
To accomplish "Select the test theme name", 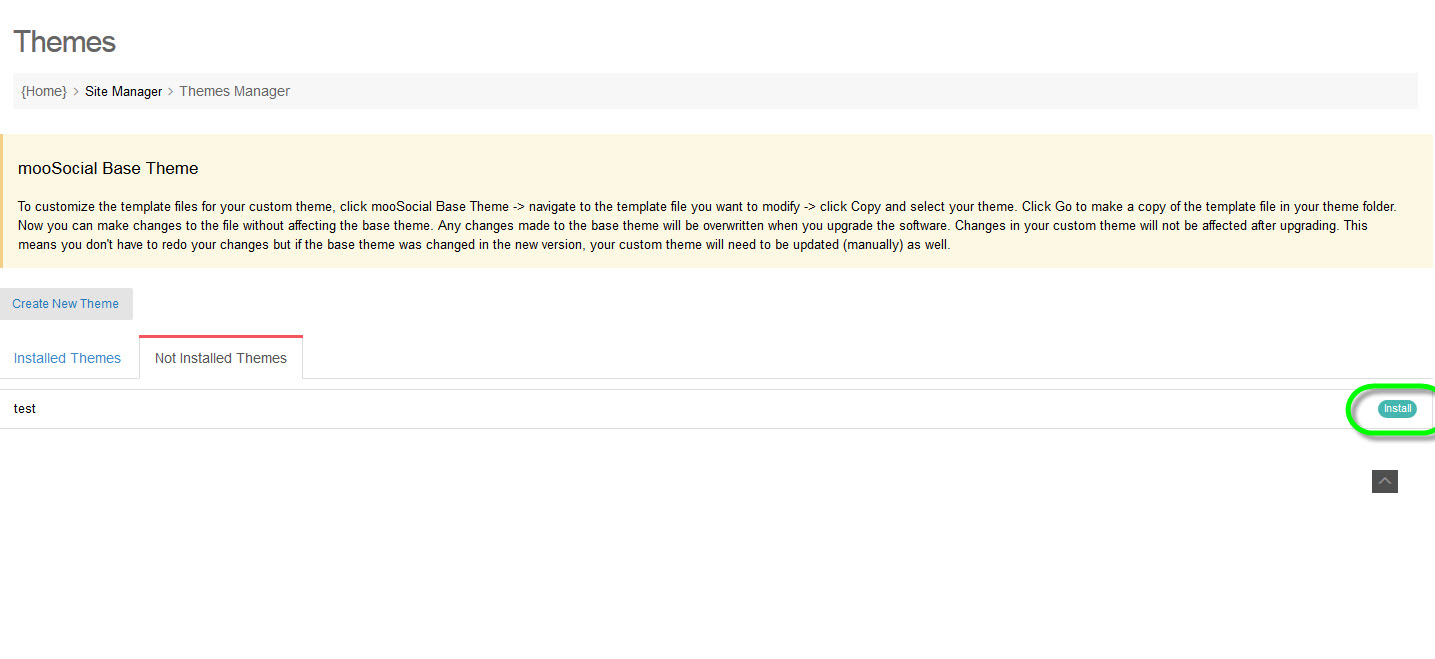I will tap(25, 409).
